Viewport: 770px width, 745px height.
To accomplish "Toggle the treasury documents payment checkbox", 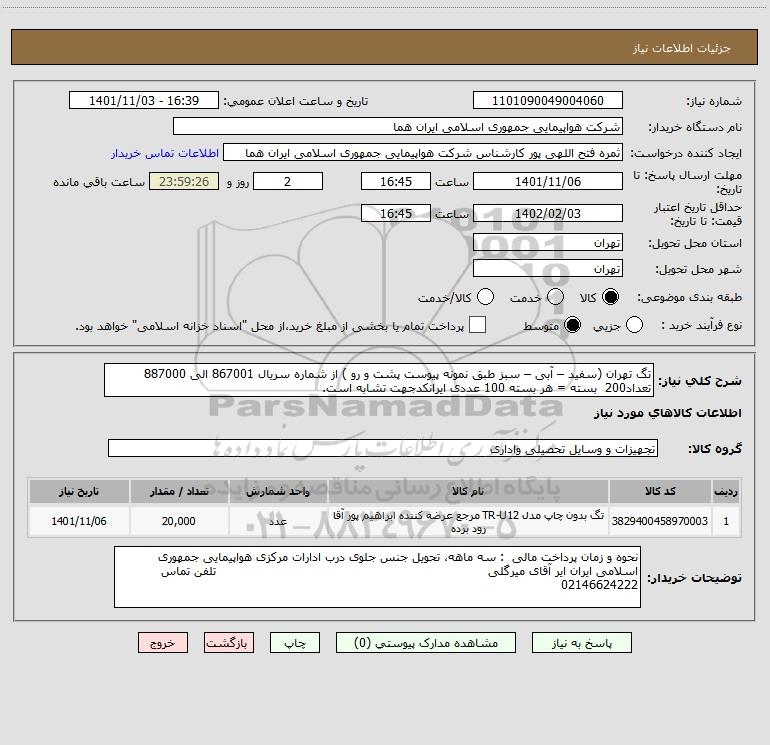I will click(478, 326).
